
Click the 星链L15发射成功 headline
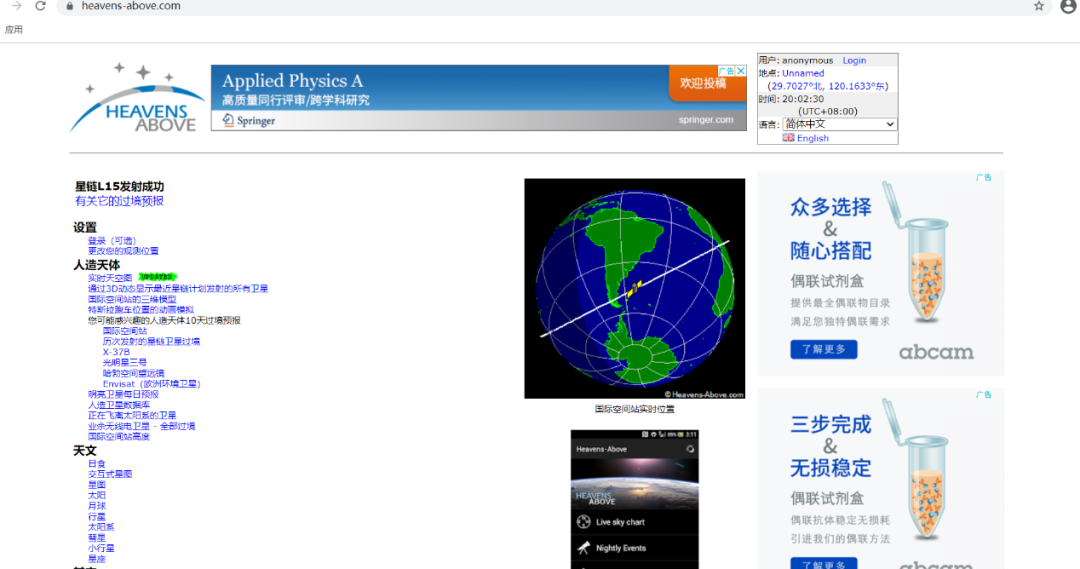[x=119, y=187]
